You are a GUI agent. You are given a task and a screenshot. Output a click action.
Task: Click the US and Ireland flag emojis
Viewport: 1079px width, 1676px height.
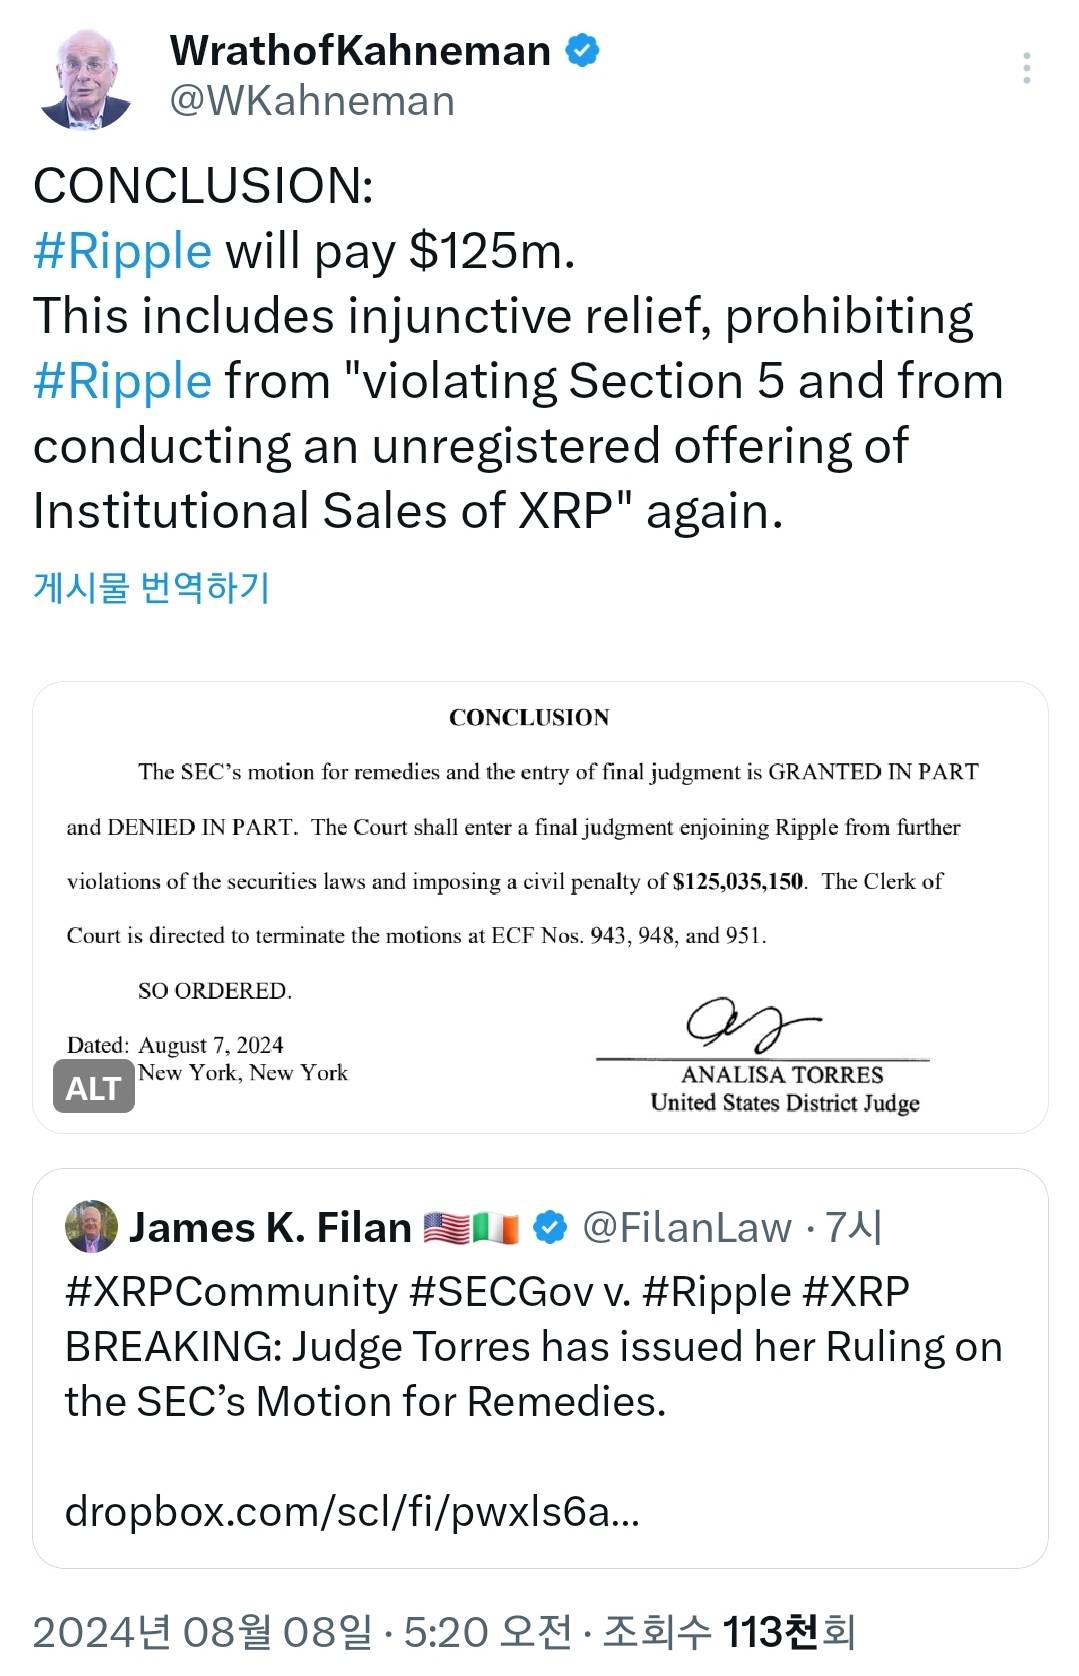point(471,1227)
